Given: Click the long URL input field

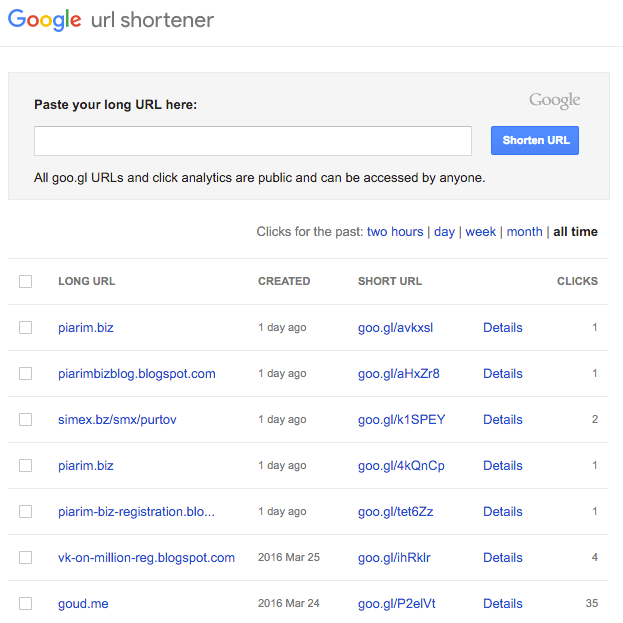Looking at the screenshot, I should (252, 141).
